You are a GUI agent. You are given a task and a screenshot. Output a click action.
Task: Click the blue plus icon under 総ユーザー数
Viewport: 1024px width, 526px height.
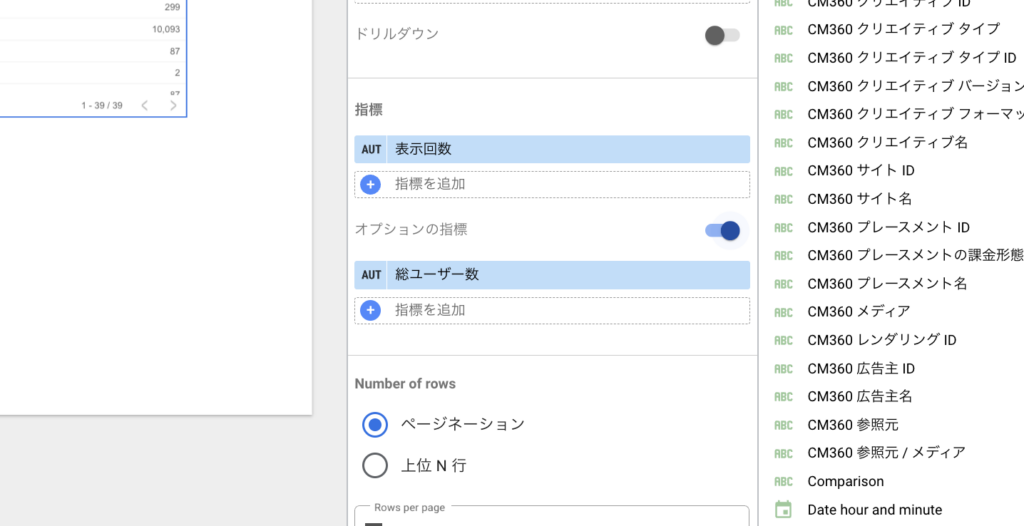click(x=370, y=310)
